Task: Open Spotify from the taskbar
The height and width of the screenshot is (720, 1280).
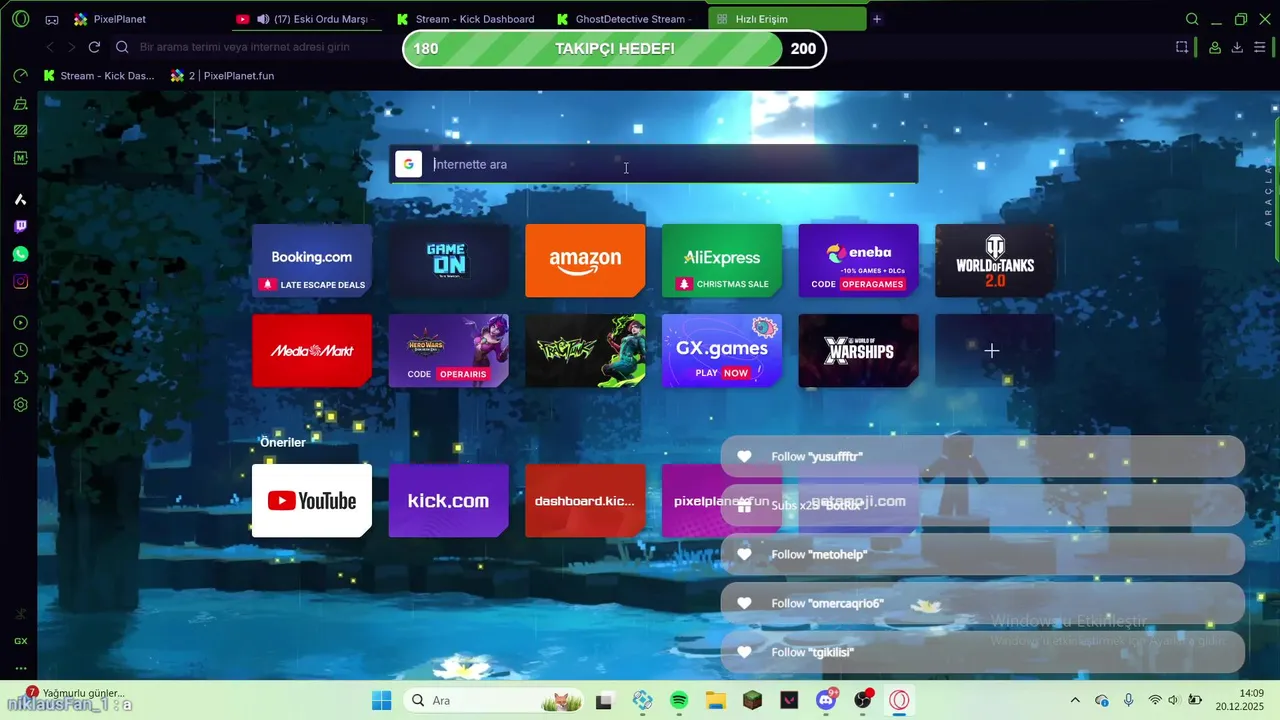Action: [679, 700]
